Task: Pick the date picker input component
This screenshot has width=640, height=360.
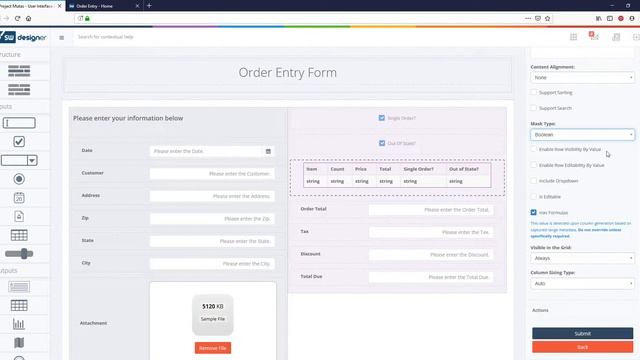Action: 19,198
